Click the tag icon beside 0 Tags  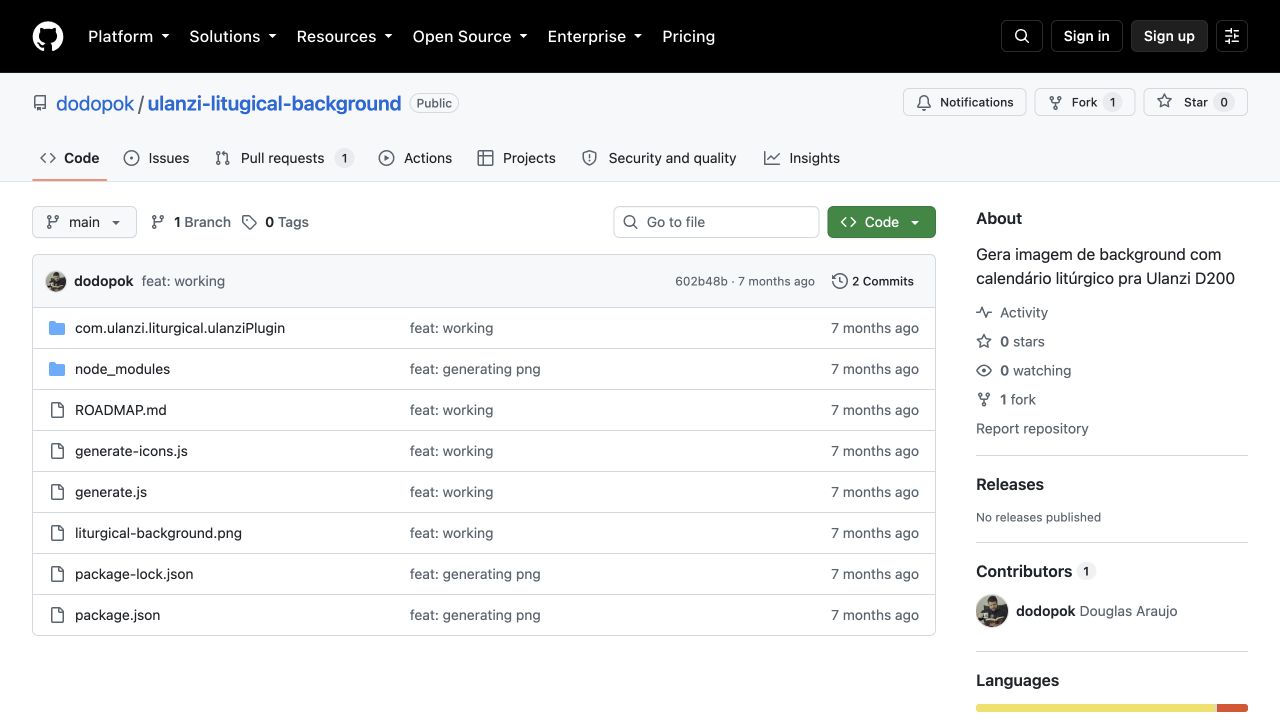(250, 222)
